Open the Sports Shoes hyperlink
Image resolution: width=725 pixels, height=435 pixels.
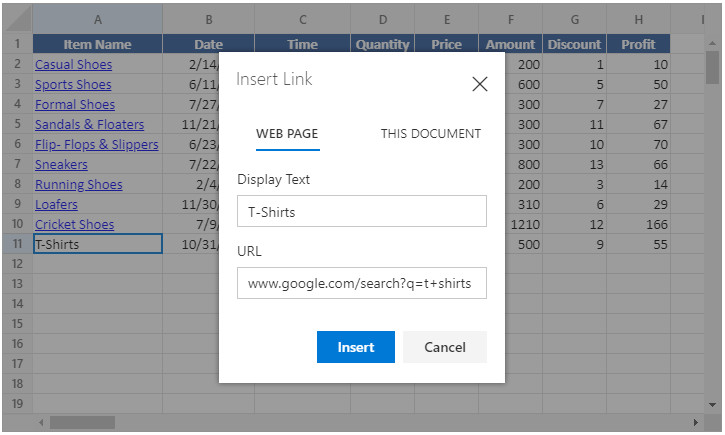73,85
